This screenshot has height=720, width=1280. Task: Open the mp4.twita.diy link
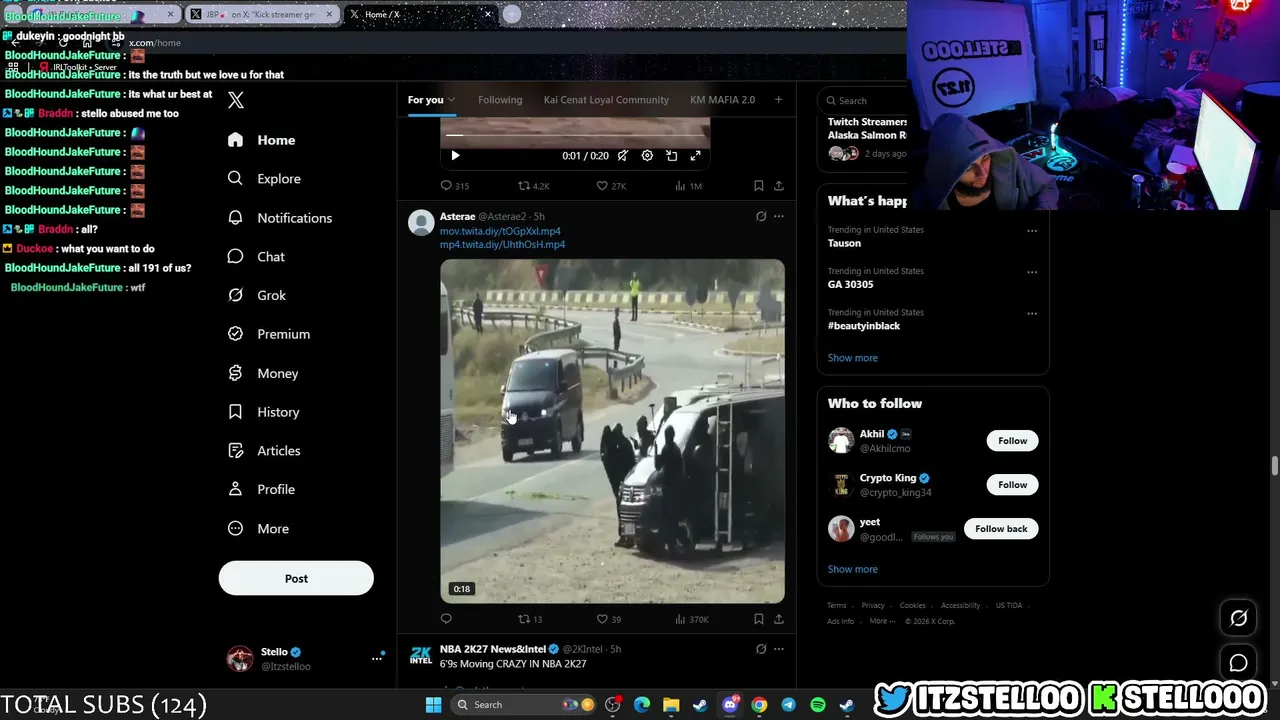click(502, 244)
